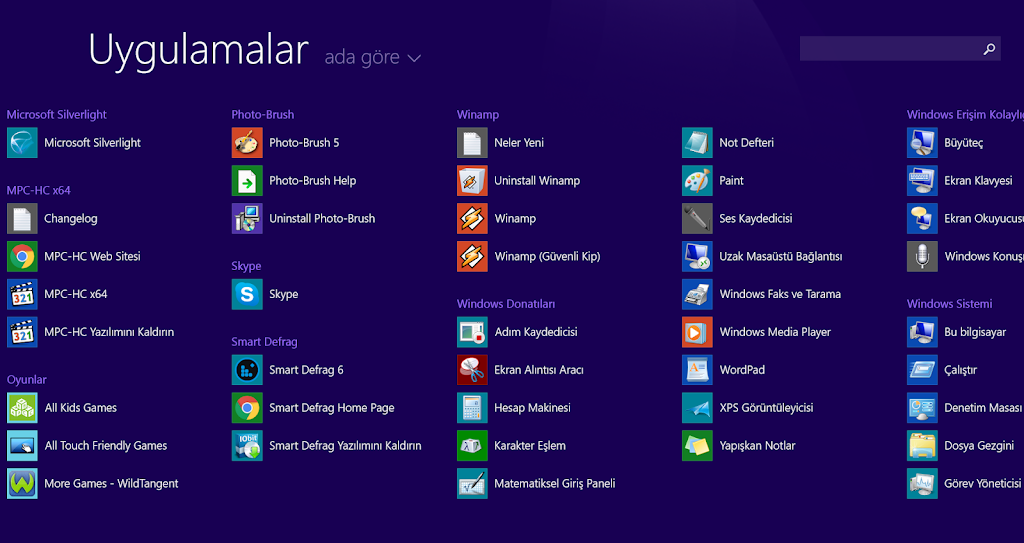Open the WordPad icon

coord(697,370)
